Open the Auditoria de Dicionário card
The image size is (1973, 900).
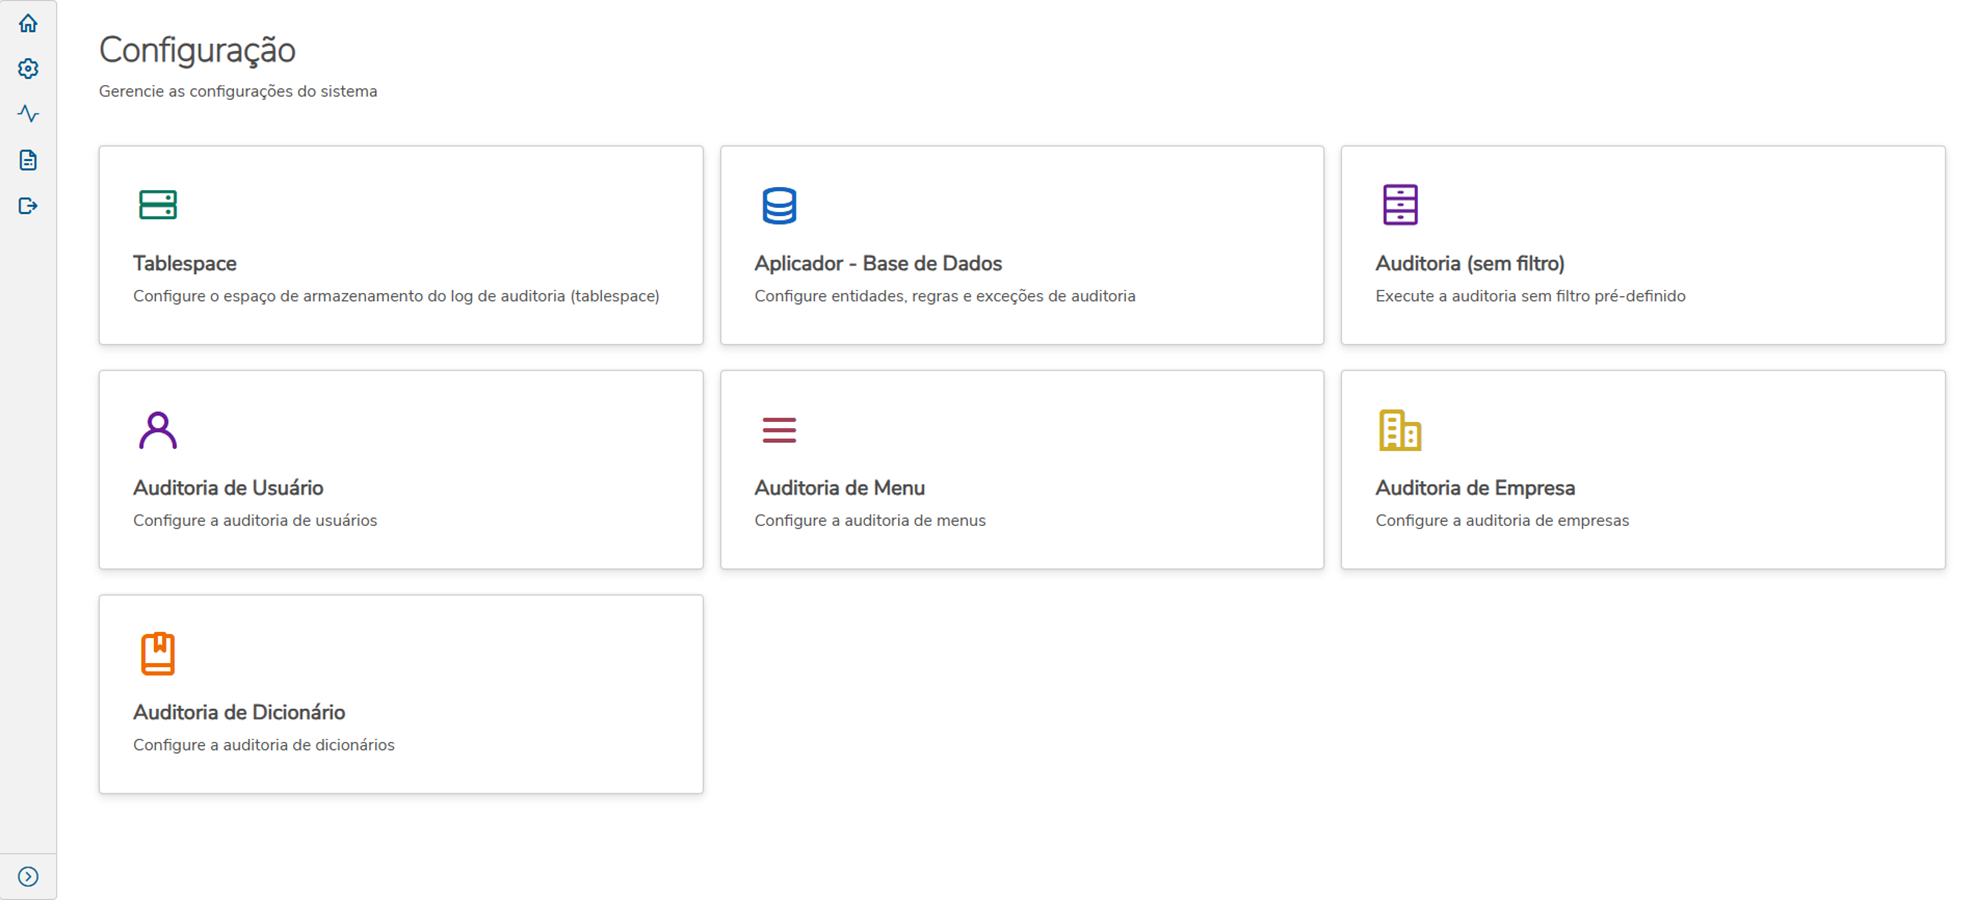click(x=400, y=694)
